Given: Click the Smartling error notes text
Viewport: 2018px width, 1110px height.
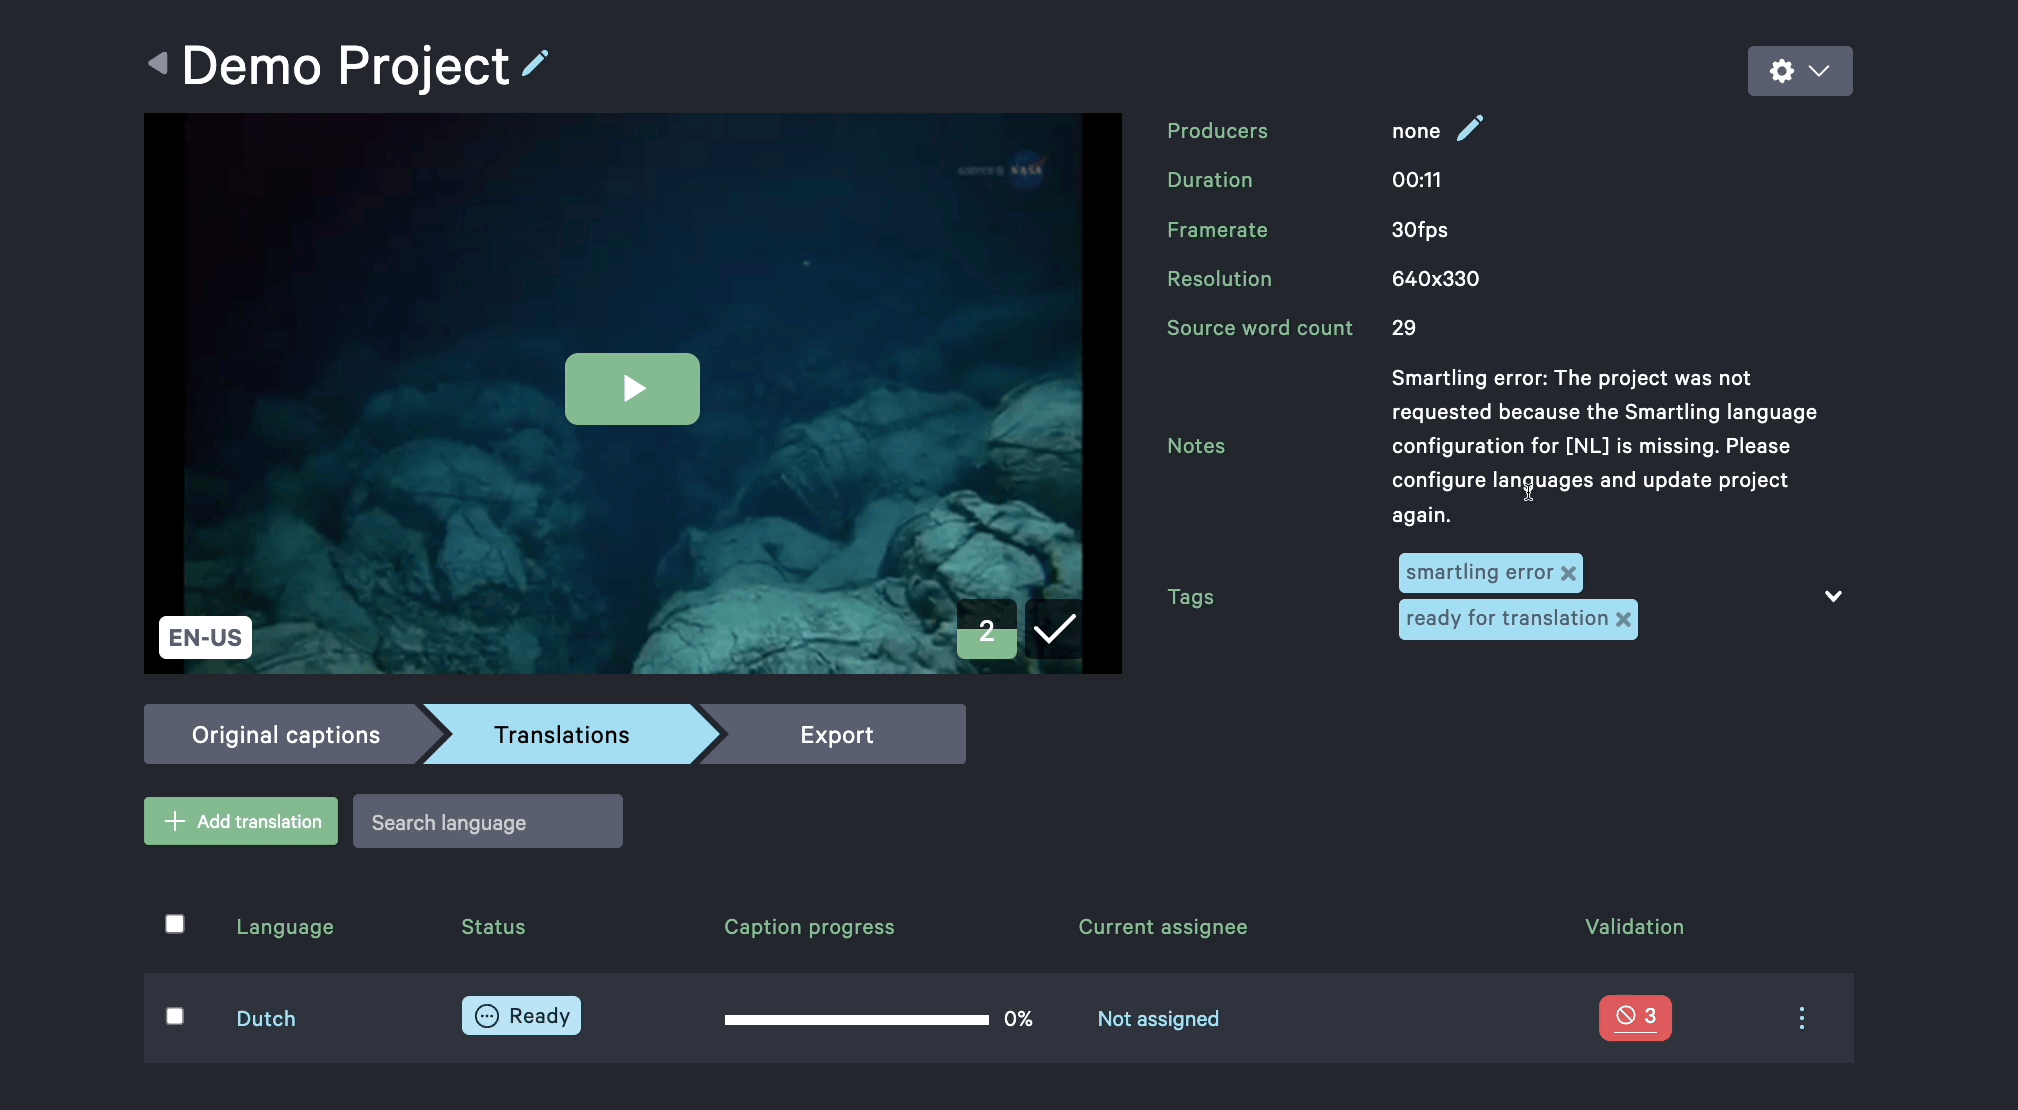Looking at the screenshot, I should tap(1604, 446).
